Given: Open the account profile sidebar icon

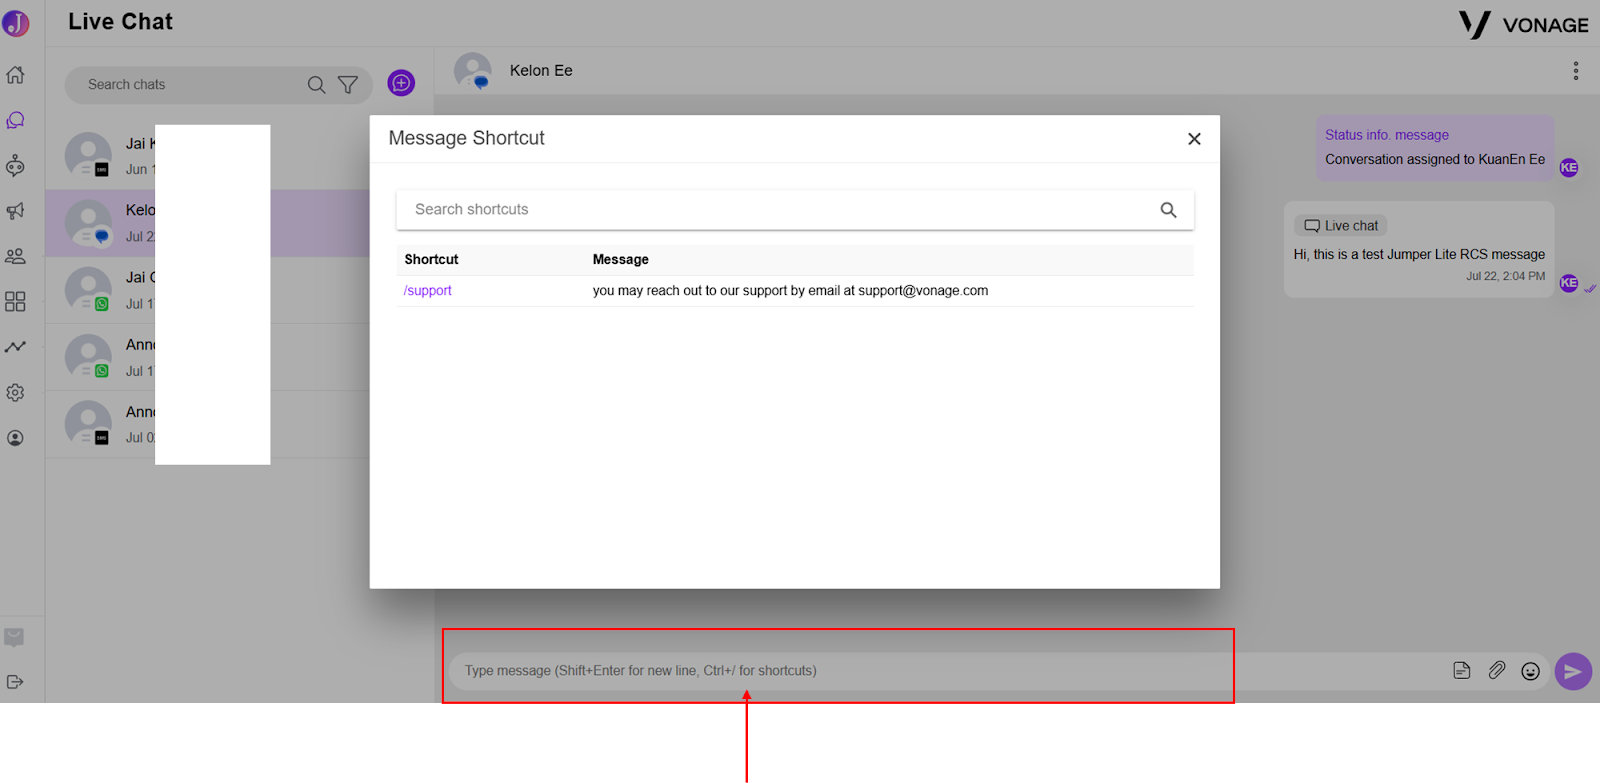Looking at the screenshot, I should (x=15, y=438).
